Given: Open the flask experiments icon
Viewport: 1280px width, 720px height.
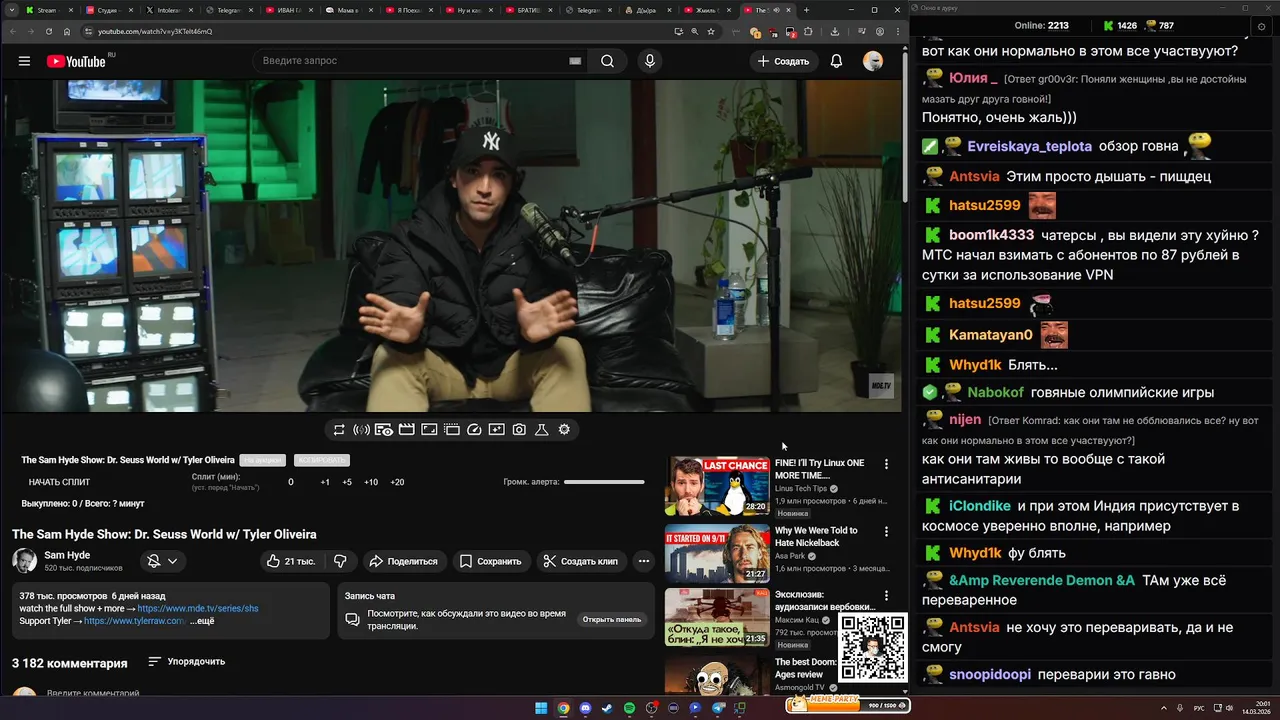Looking at the screenshot, I should point(541,429).
